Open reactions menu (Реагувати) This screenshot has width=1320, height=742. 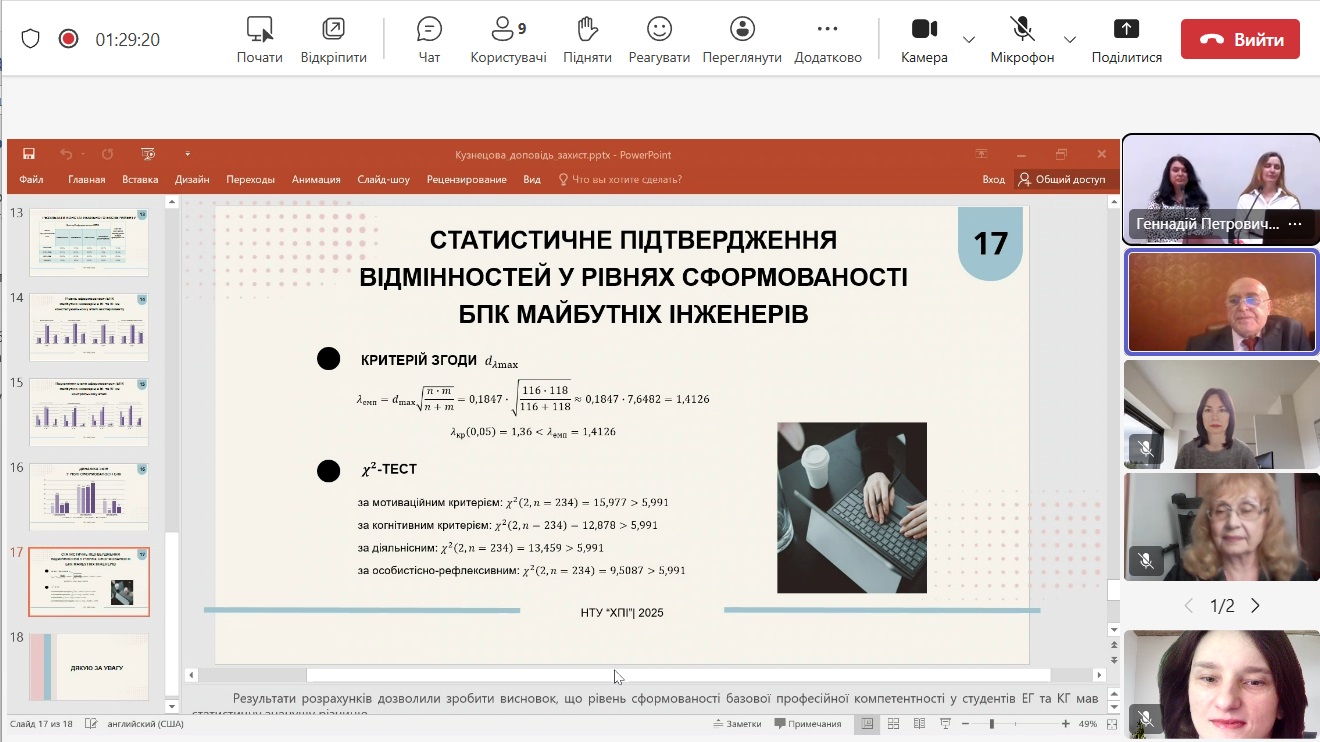click(x=659, y=39)
